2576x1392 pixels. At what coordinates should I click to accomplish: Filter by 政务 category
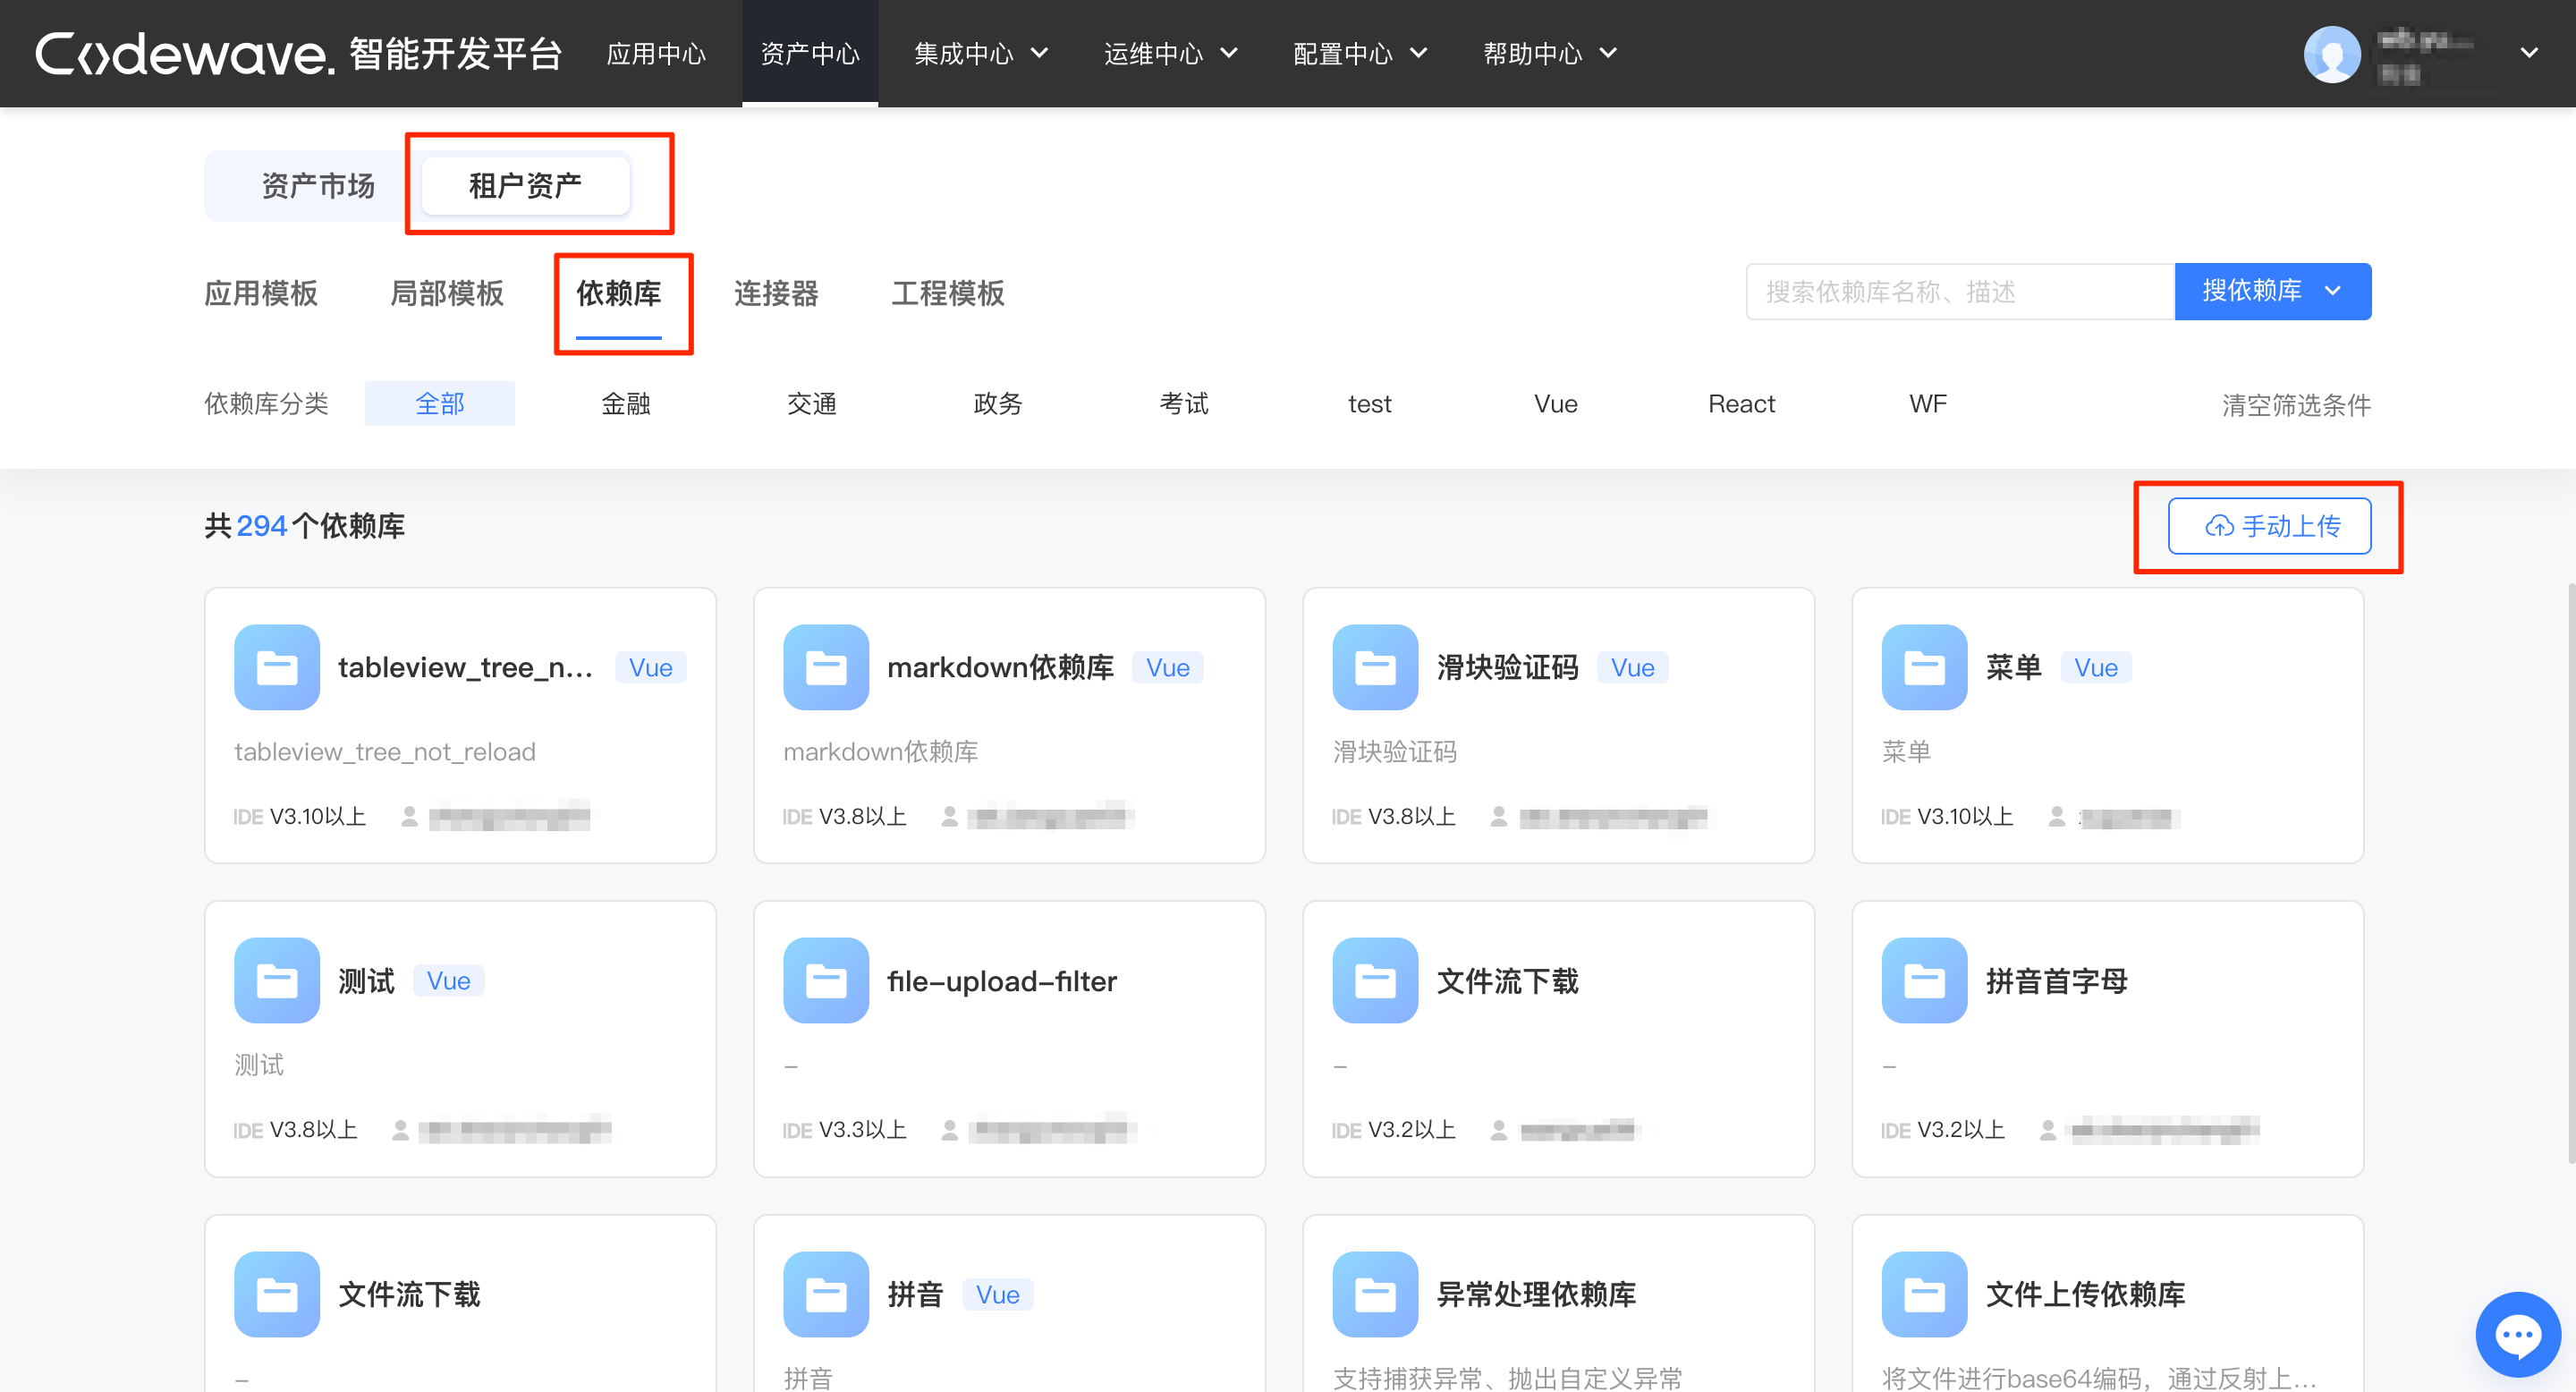coord(998,403)
